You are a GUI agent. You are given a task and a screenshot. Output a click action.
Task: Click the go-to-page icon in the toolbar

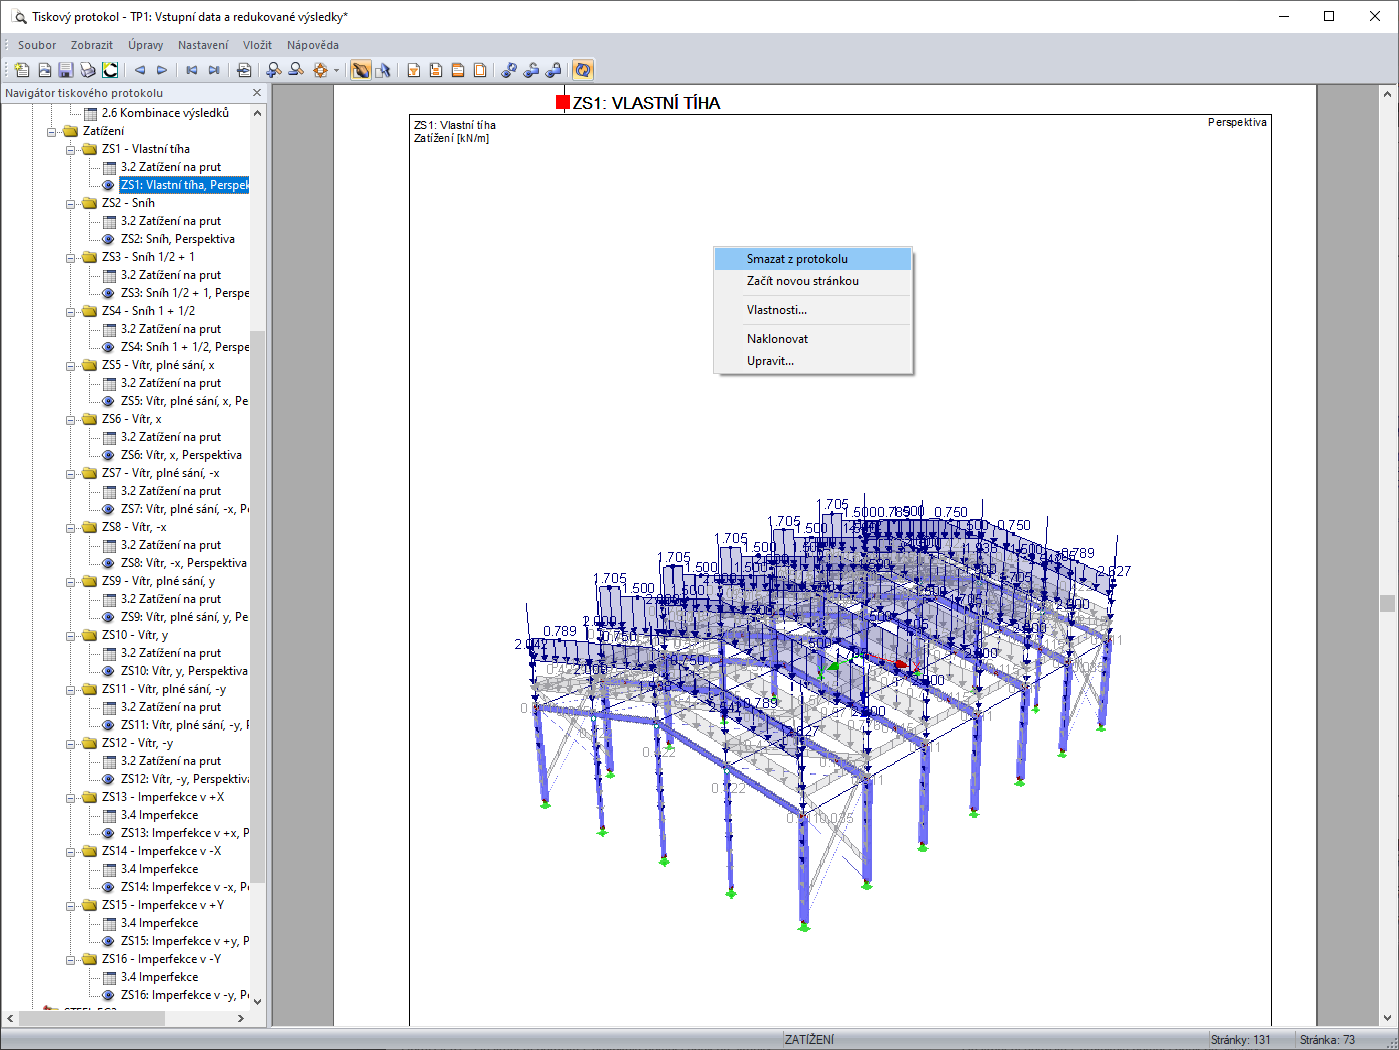point(244,70)
